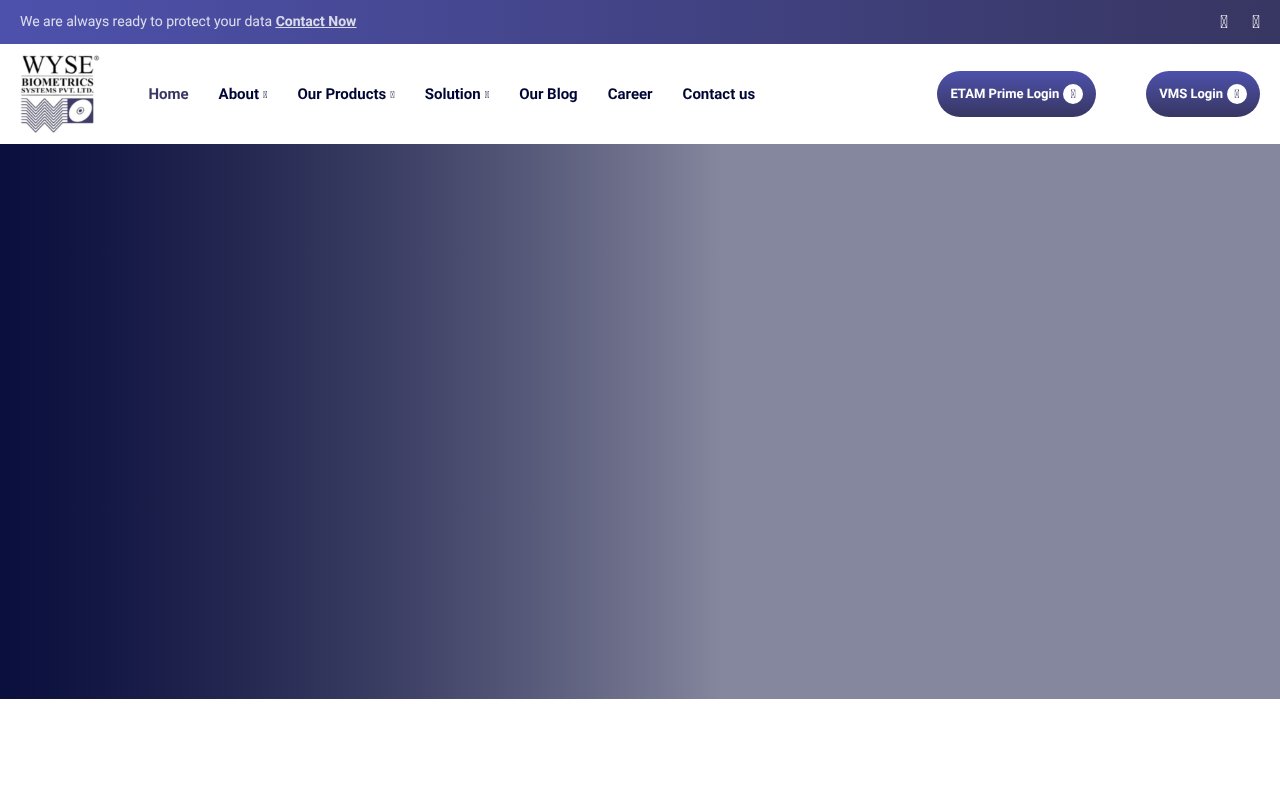Screen dimensions: 1280x800
Task: Select the registered trademark symbol near logo
Action: (x=97, y=60)
